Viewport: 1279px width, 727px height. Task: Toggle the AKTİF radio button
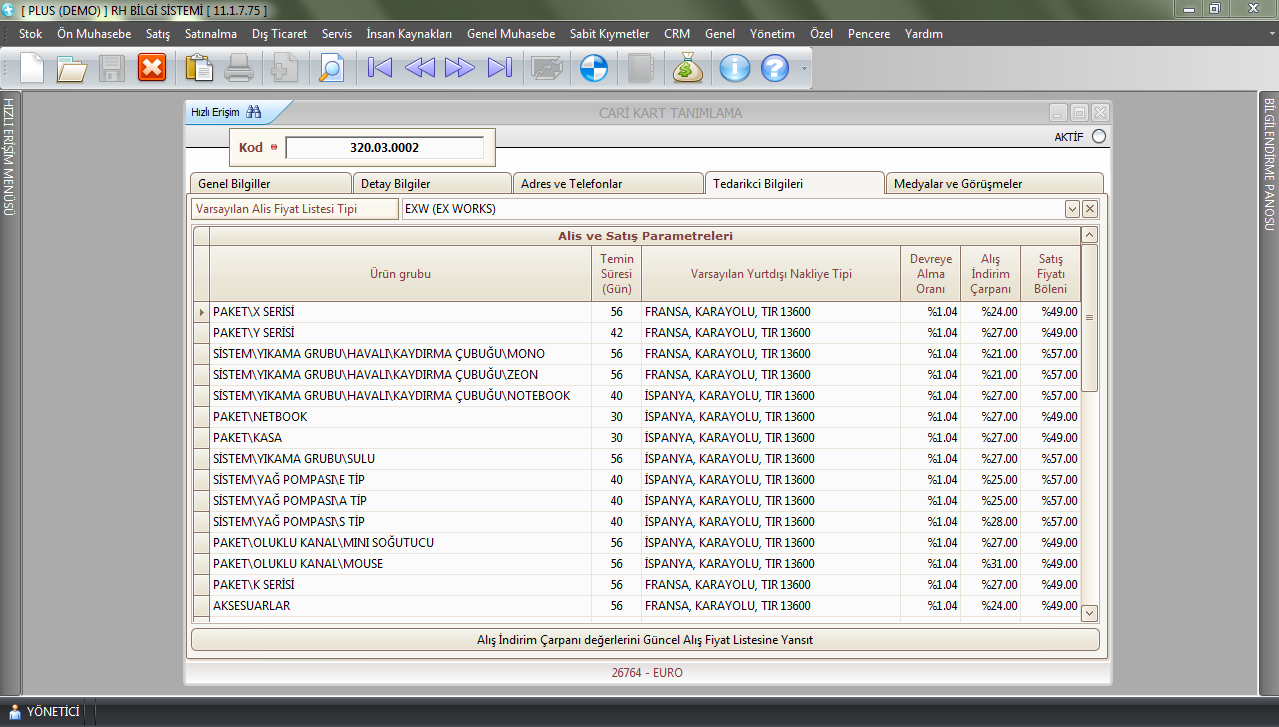click(x=1099, y=137)
